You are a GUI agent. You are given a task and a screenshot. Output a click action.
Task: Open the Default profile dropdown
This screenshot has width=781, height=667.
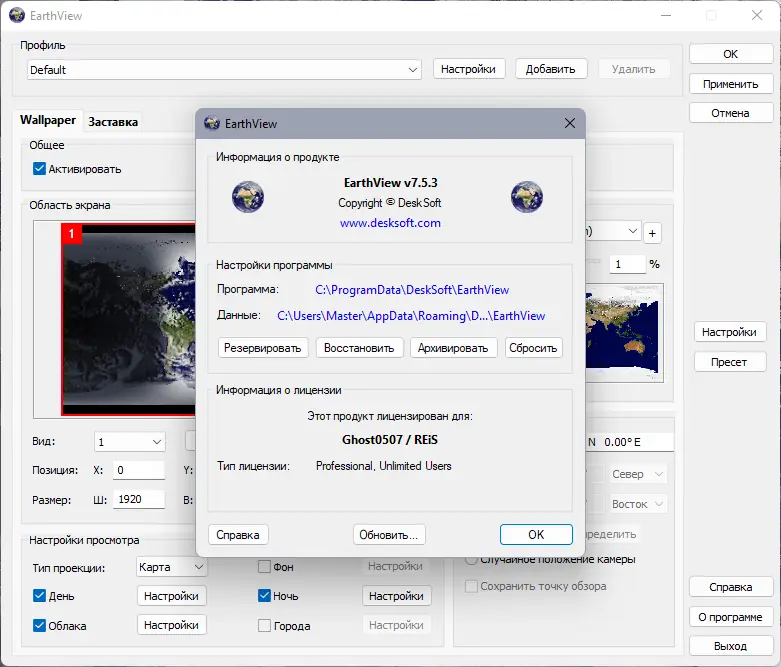pyautogui.click(x=224, y=70)
